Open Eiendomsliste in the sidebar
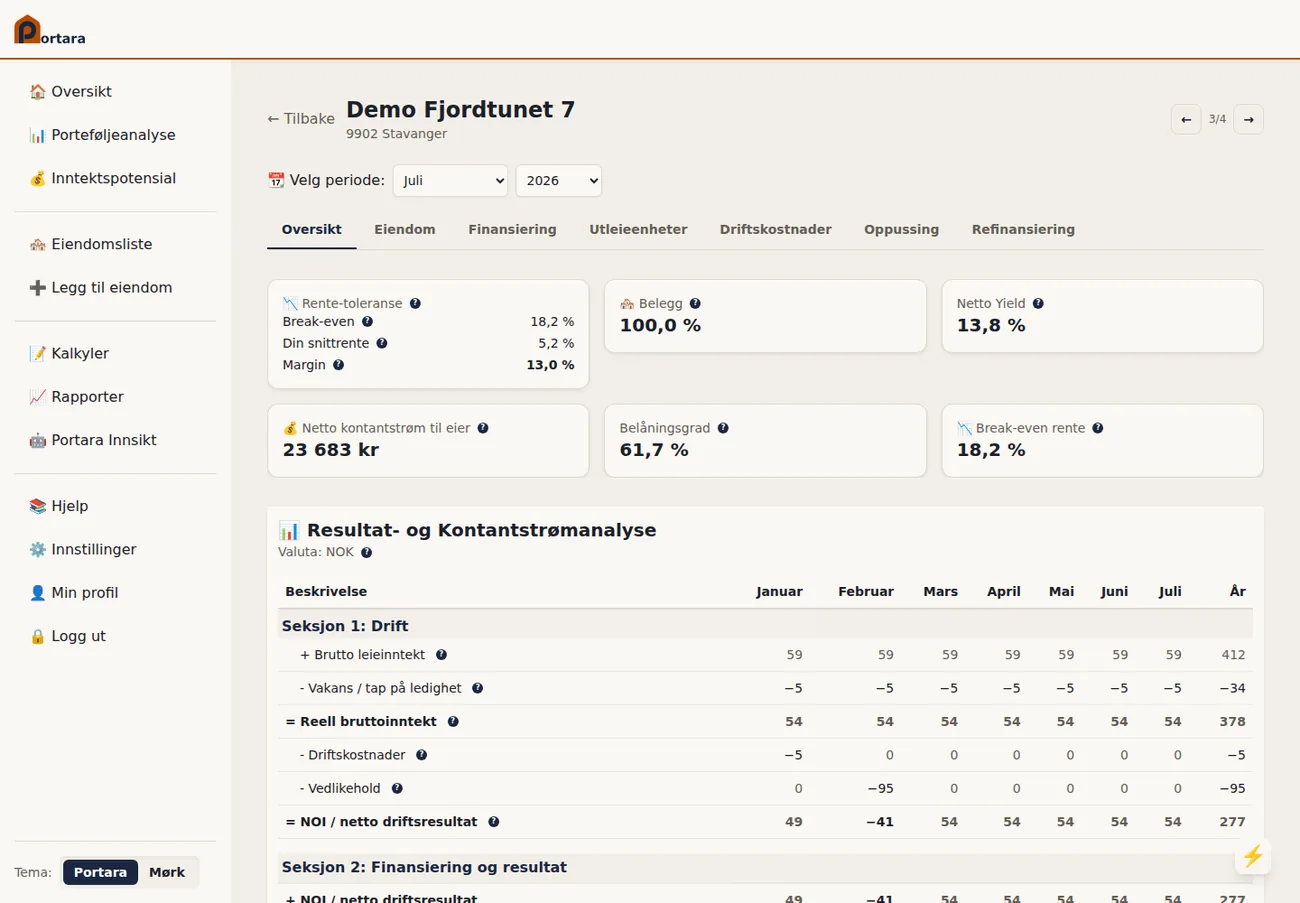This screenshot has height=903, width=1300. click(115, 244)
